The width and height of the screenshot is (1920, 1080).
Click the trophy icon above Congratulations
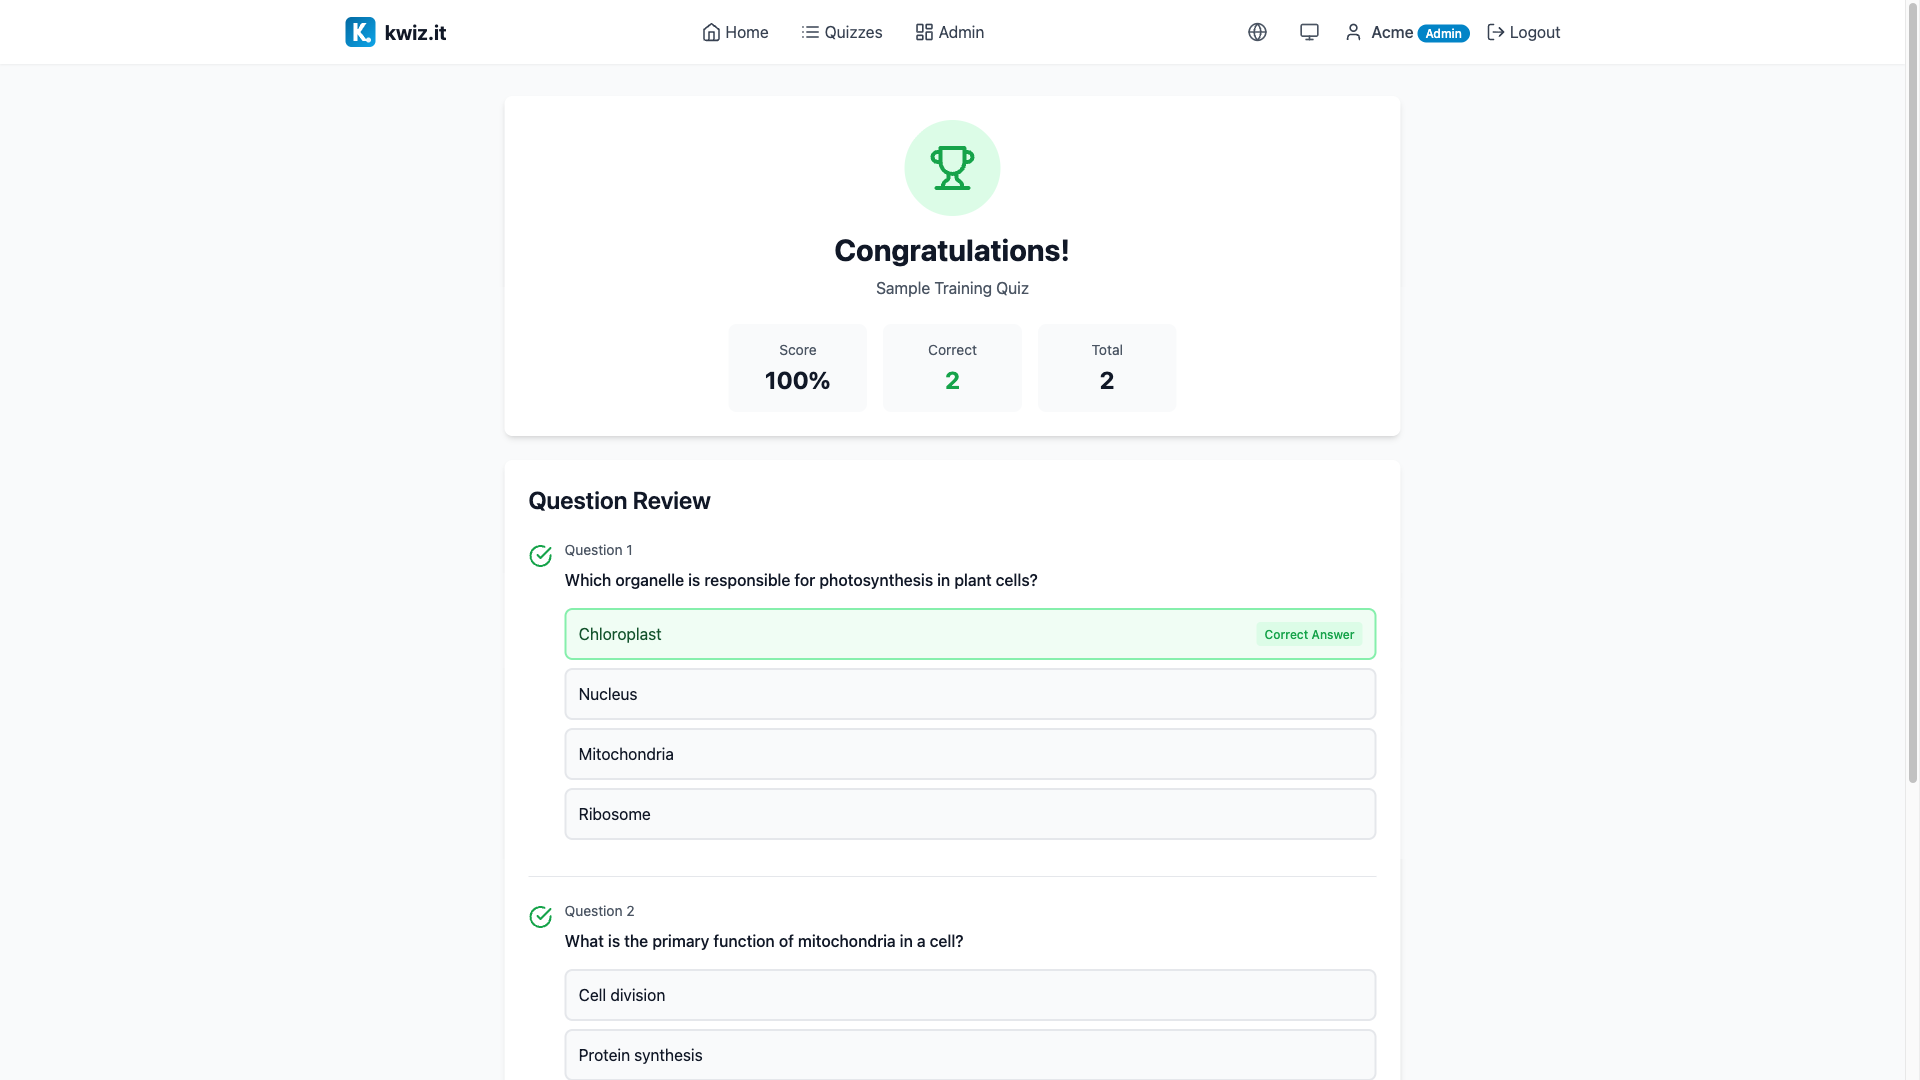951,167
